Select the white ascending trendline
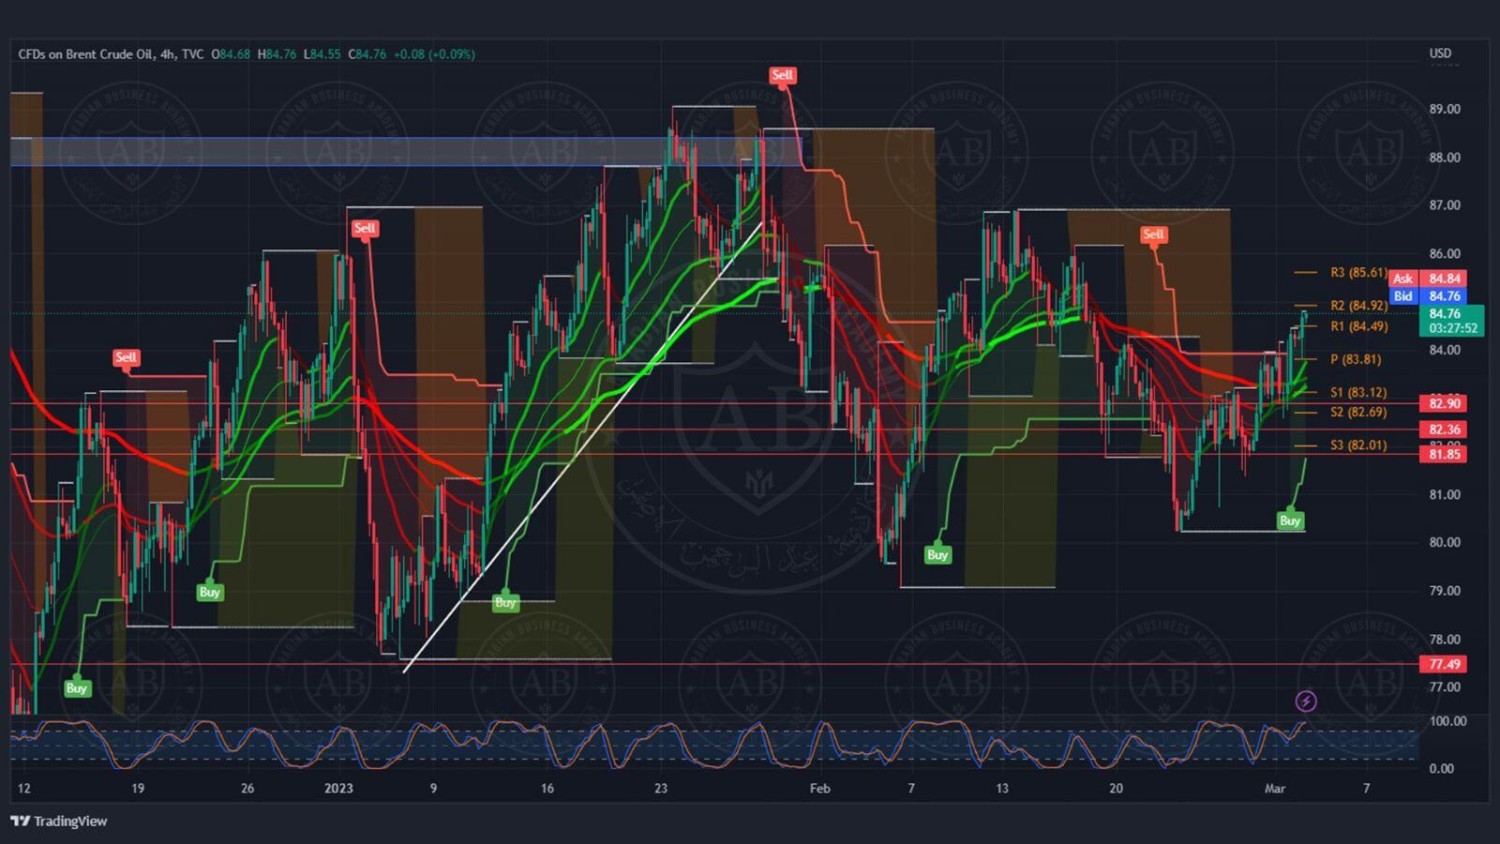1500x844 pixels. tap(583, 447)
